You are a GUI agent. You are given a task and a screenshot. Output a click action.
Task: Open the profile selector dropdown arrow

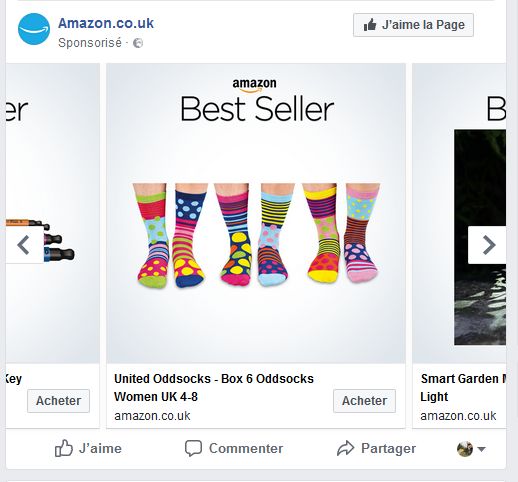[481, 449]
